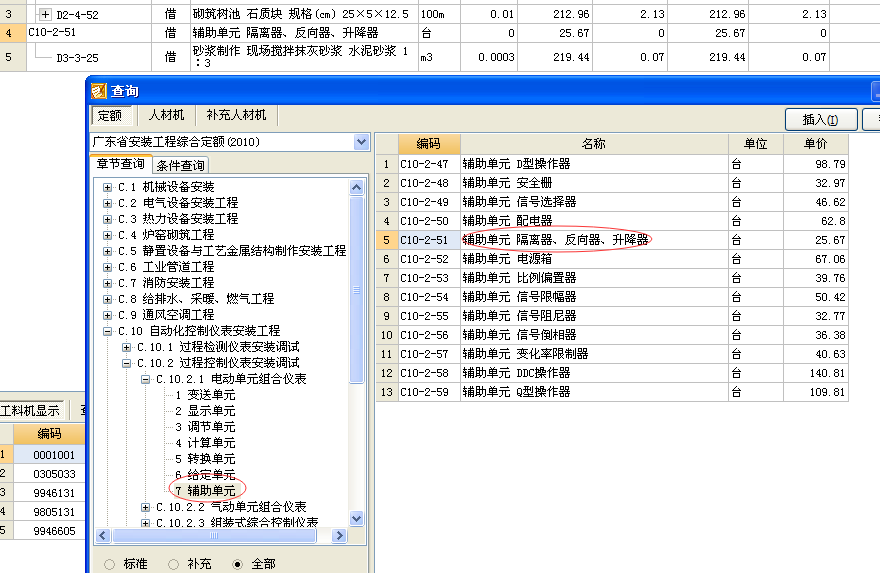
Task: Select tree item 2 显示单元
Action: 205,411
